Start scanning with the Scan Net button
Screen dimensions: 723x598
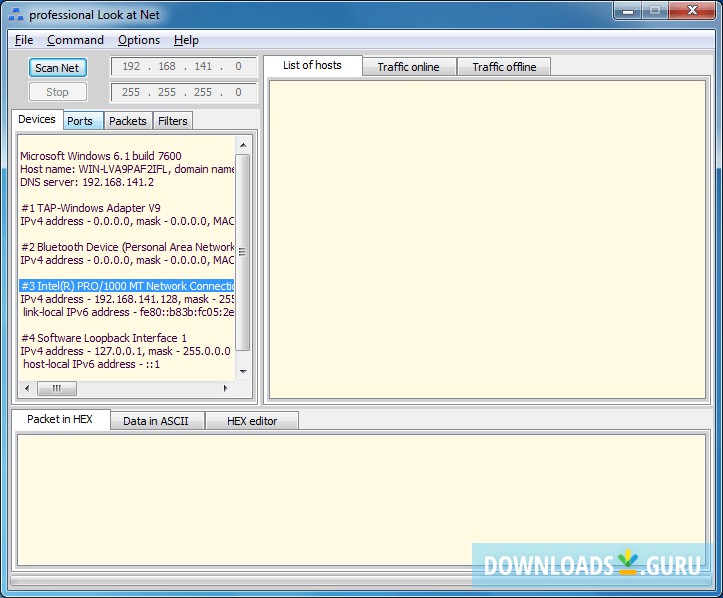(58, 68)
